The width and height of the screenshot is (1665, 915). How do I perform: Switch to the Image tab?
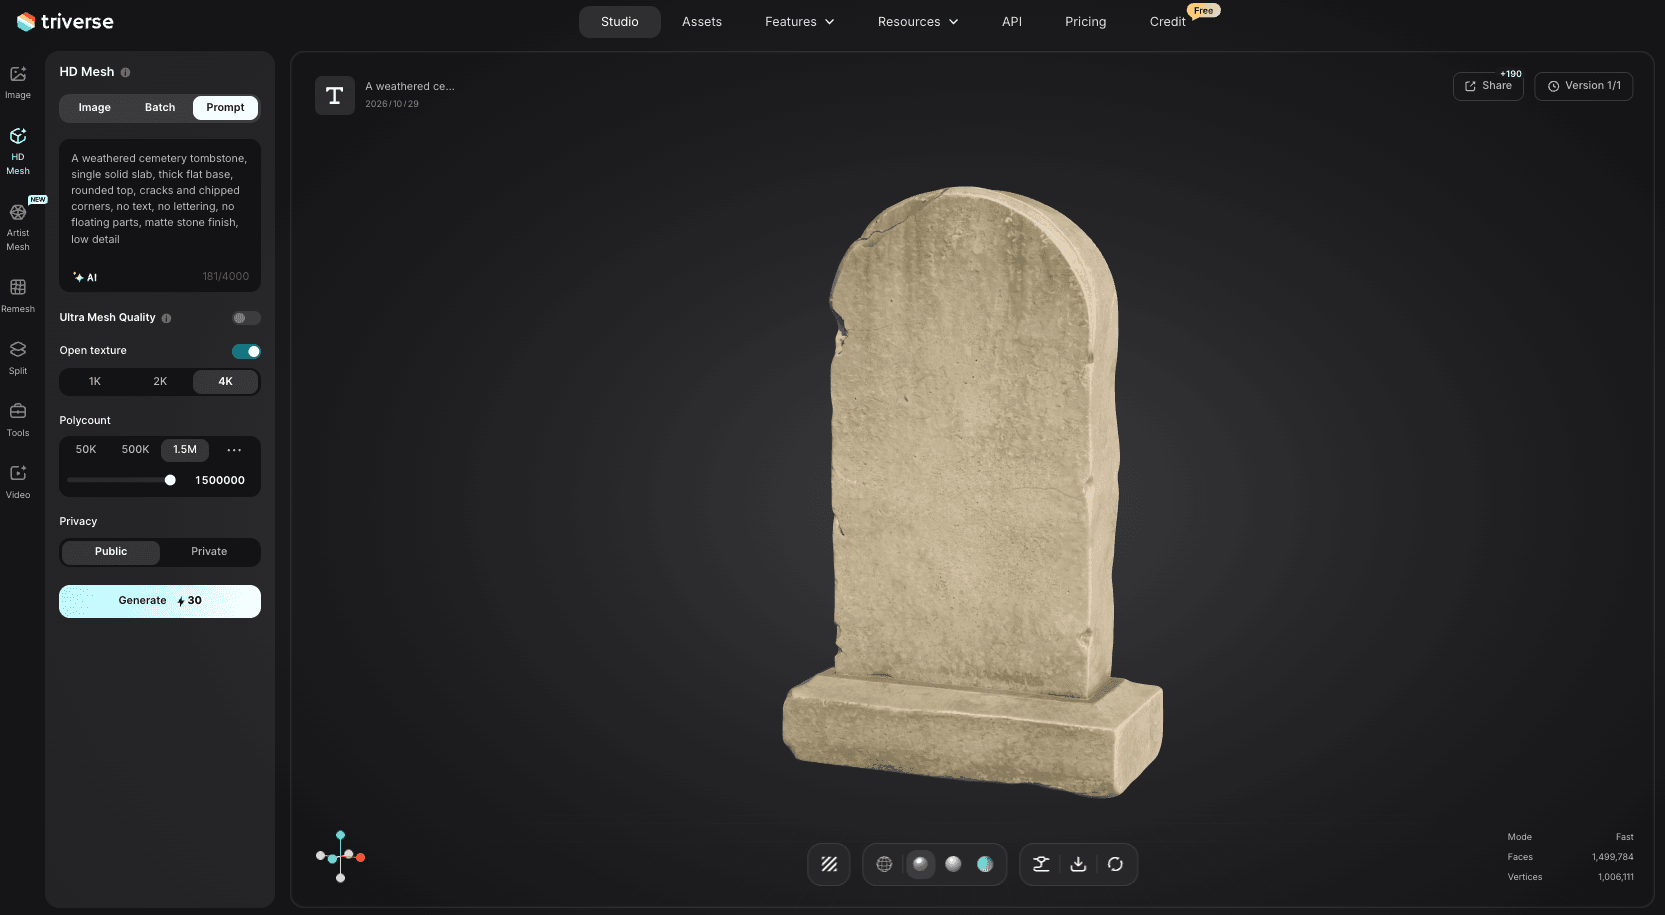coord(95,108)
